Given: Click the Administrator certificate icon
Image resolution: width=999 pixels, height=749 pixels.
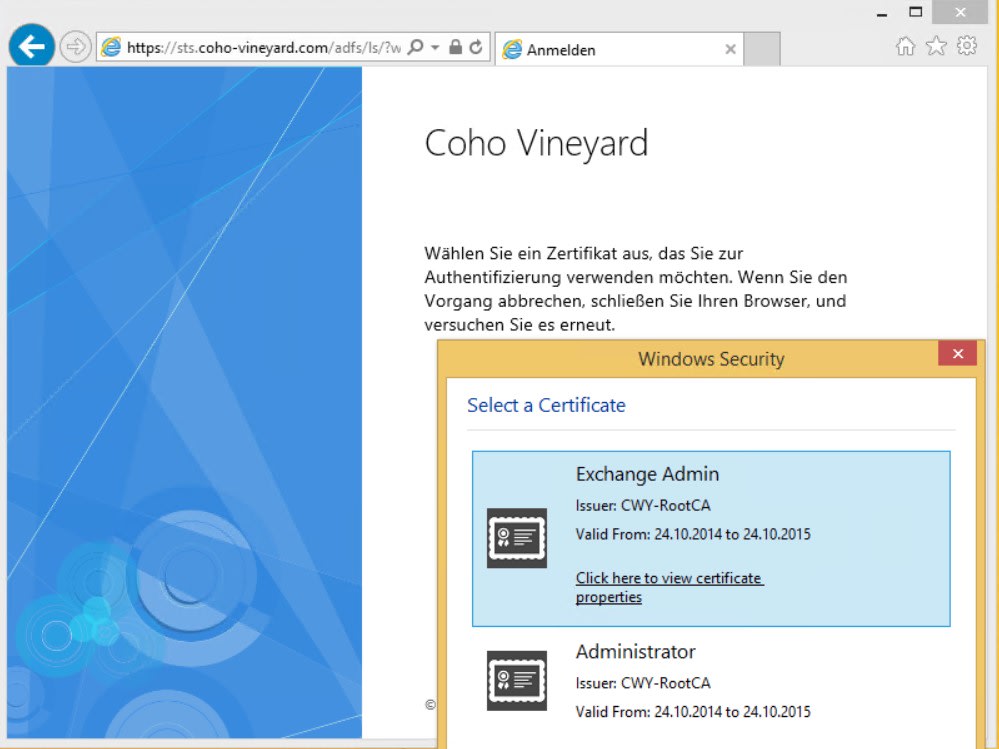Looking at the screenshot, I should click(516, 681).
